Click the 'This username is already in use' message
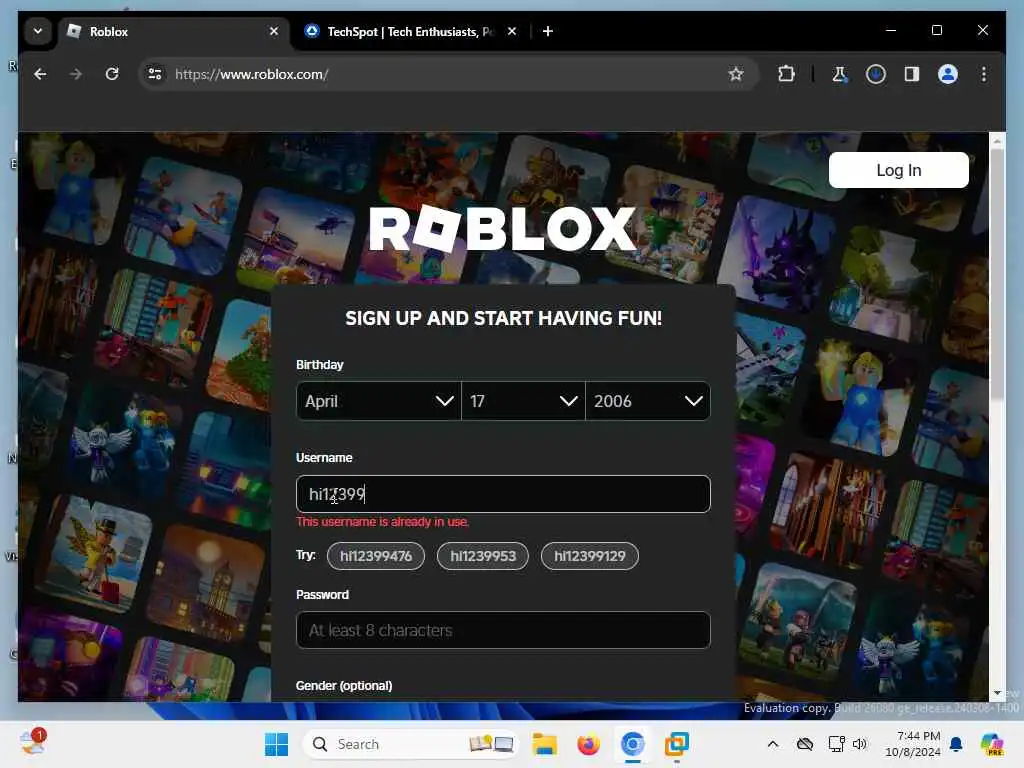The height and width of the screenshot is (768, 1024). (383, 522)
